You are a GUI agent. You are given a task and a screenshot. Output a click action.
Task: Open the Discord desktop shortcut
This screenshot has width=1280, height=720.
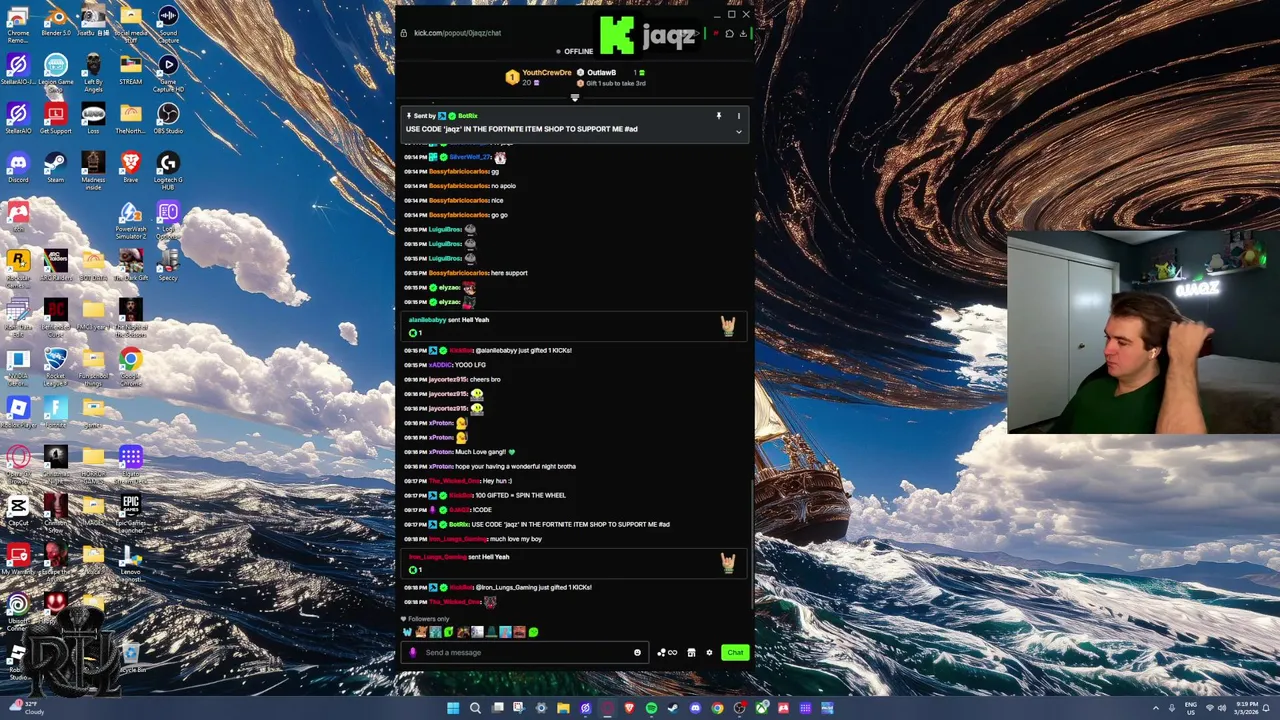18,167
